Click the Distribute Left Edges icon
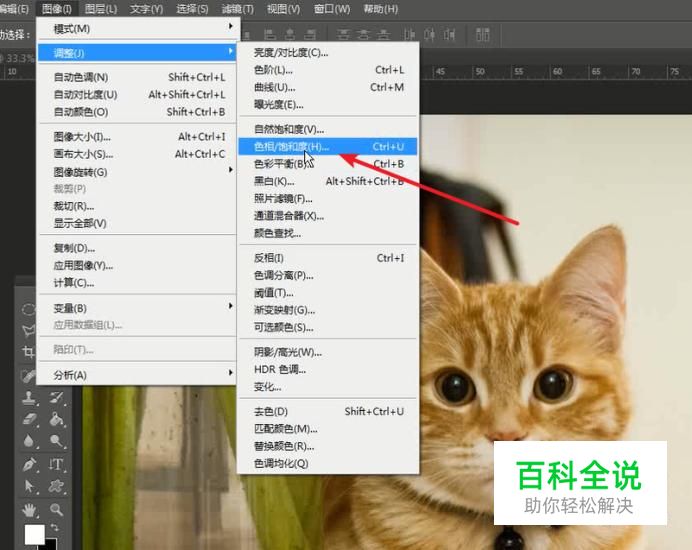The width and height of the screenshot is (692, 550). coord(409,34)
